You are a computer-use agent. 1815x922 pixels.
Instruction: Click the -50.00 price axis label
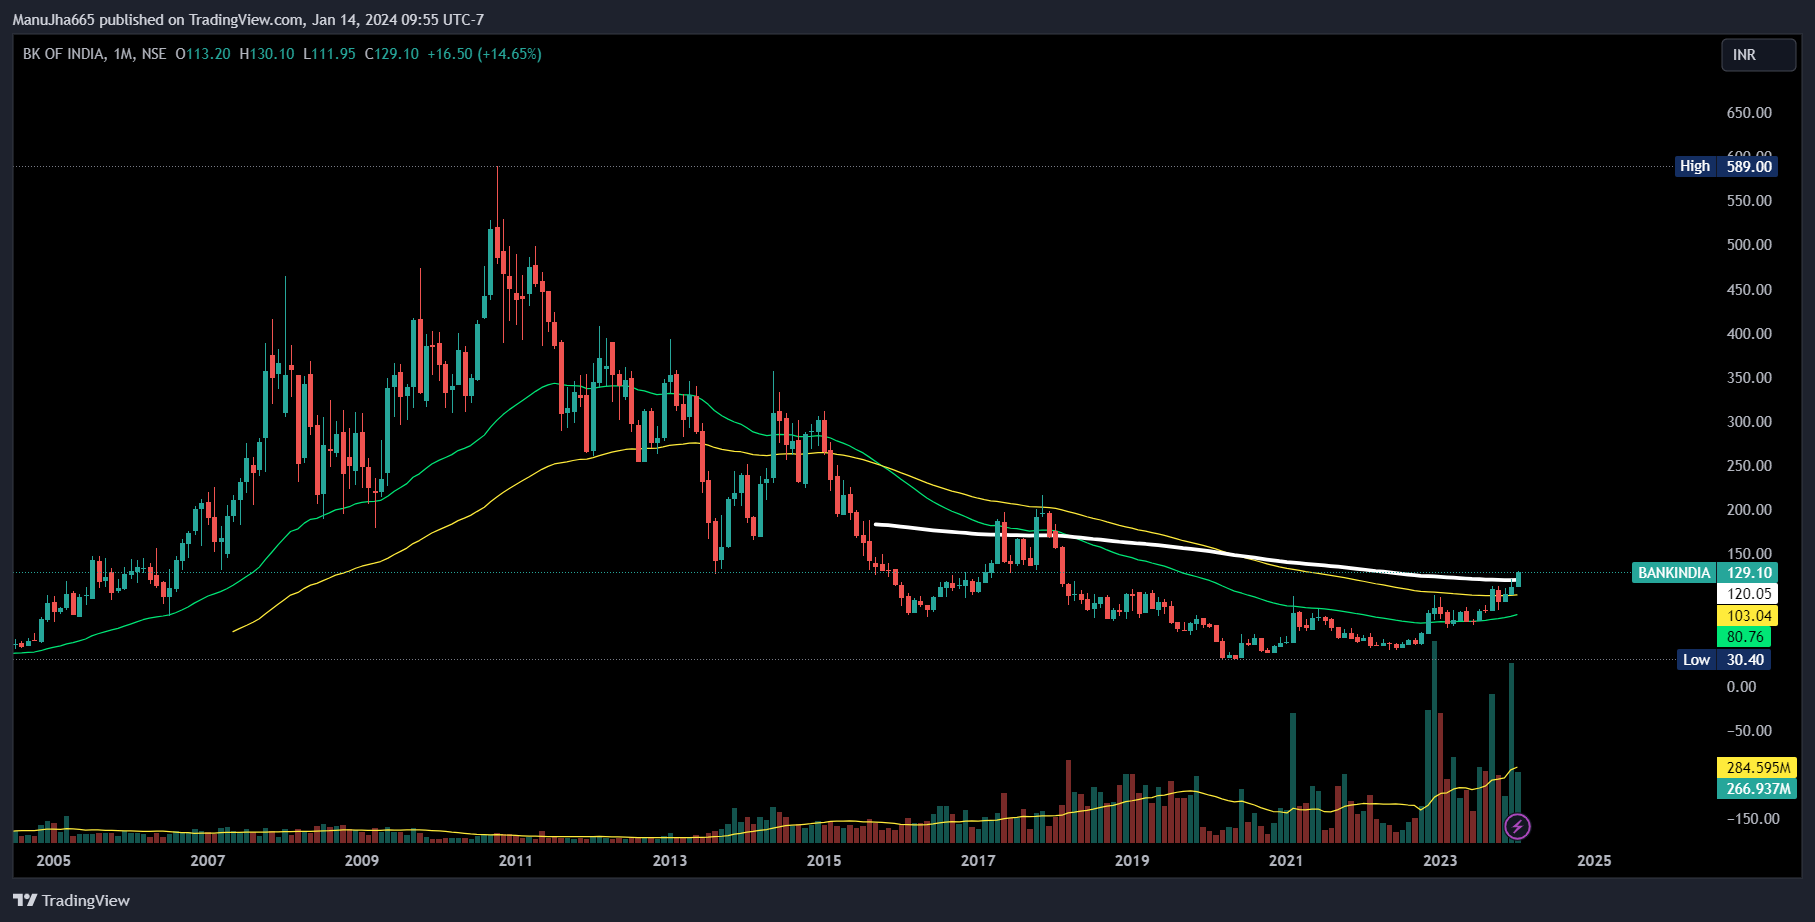coord(1749,731)
